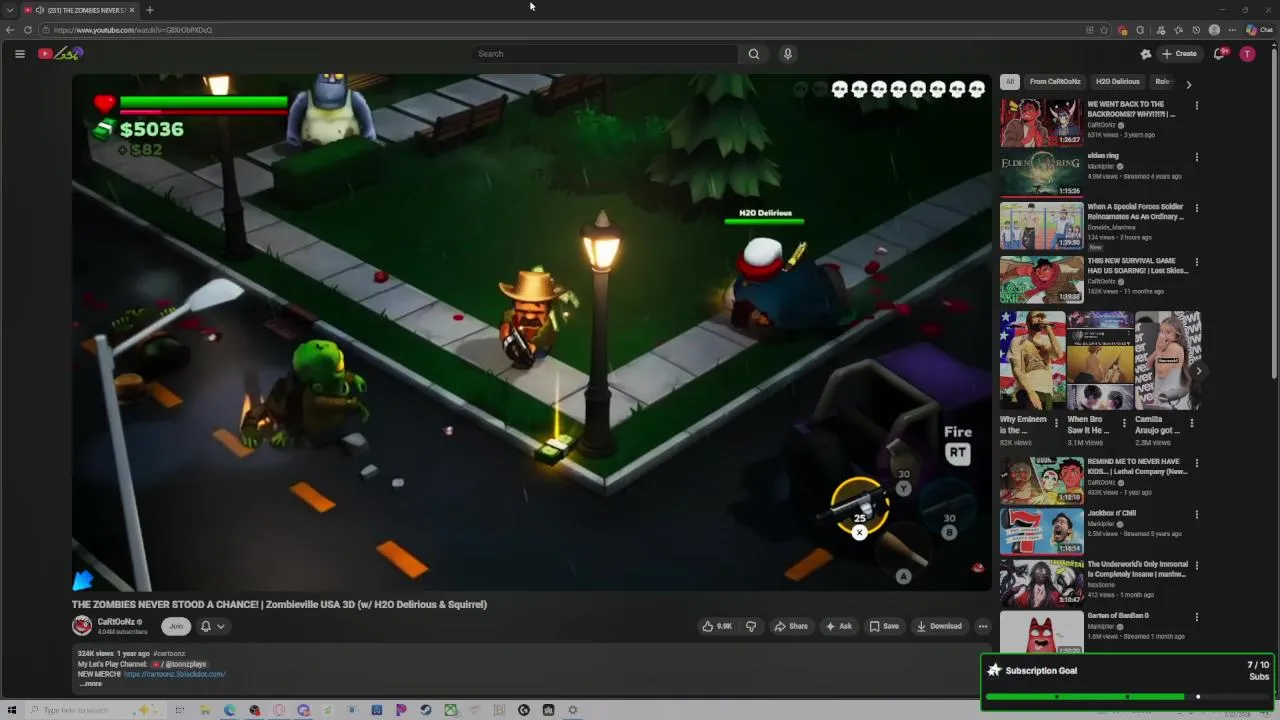Screen dimensions: 1280x720
Task: Open options for the Backrooms video
Action: [1197, 106]
